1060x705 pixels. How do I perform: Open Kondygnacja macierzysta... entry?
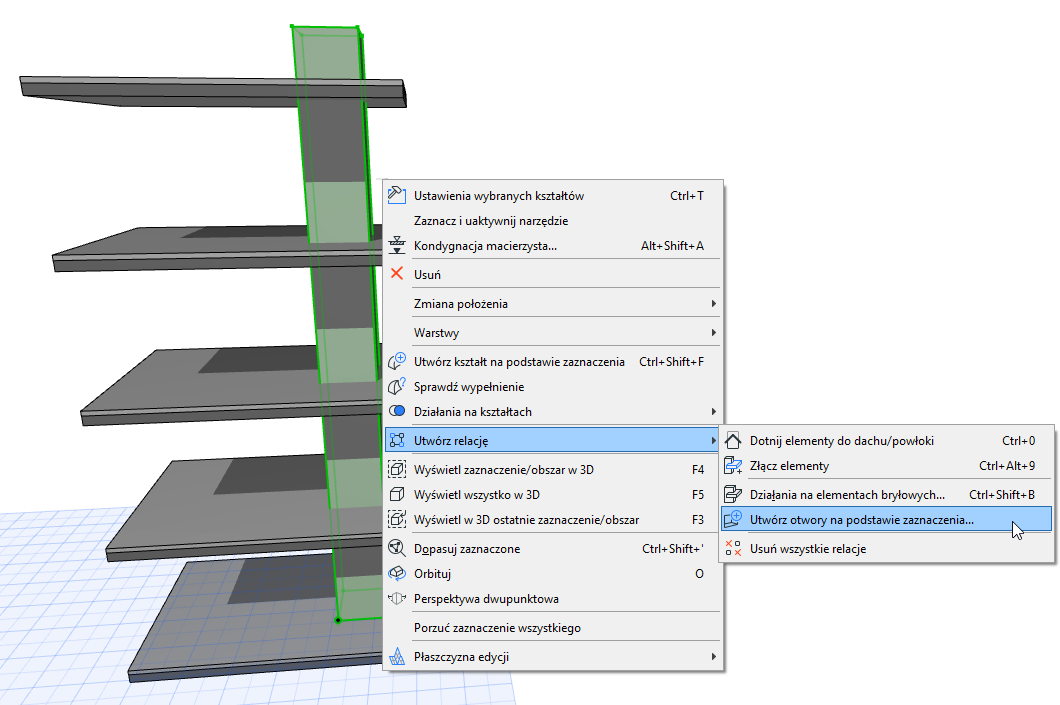point(552,245)
